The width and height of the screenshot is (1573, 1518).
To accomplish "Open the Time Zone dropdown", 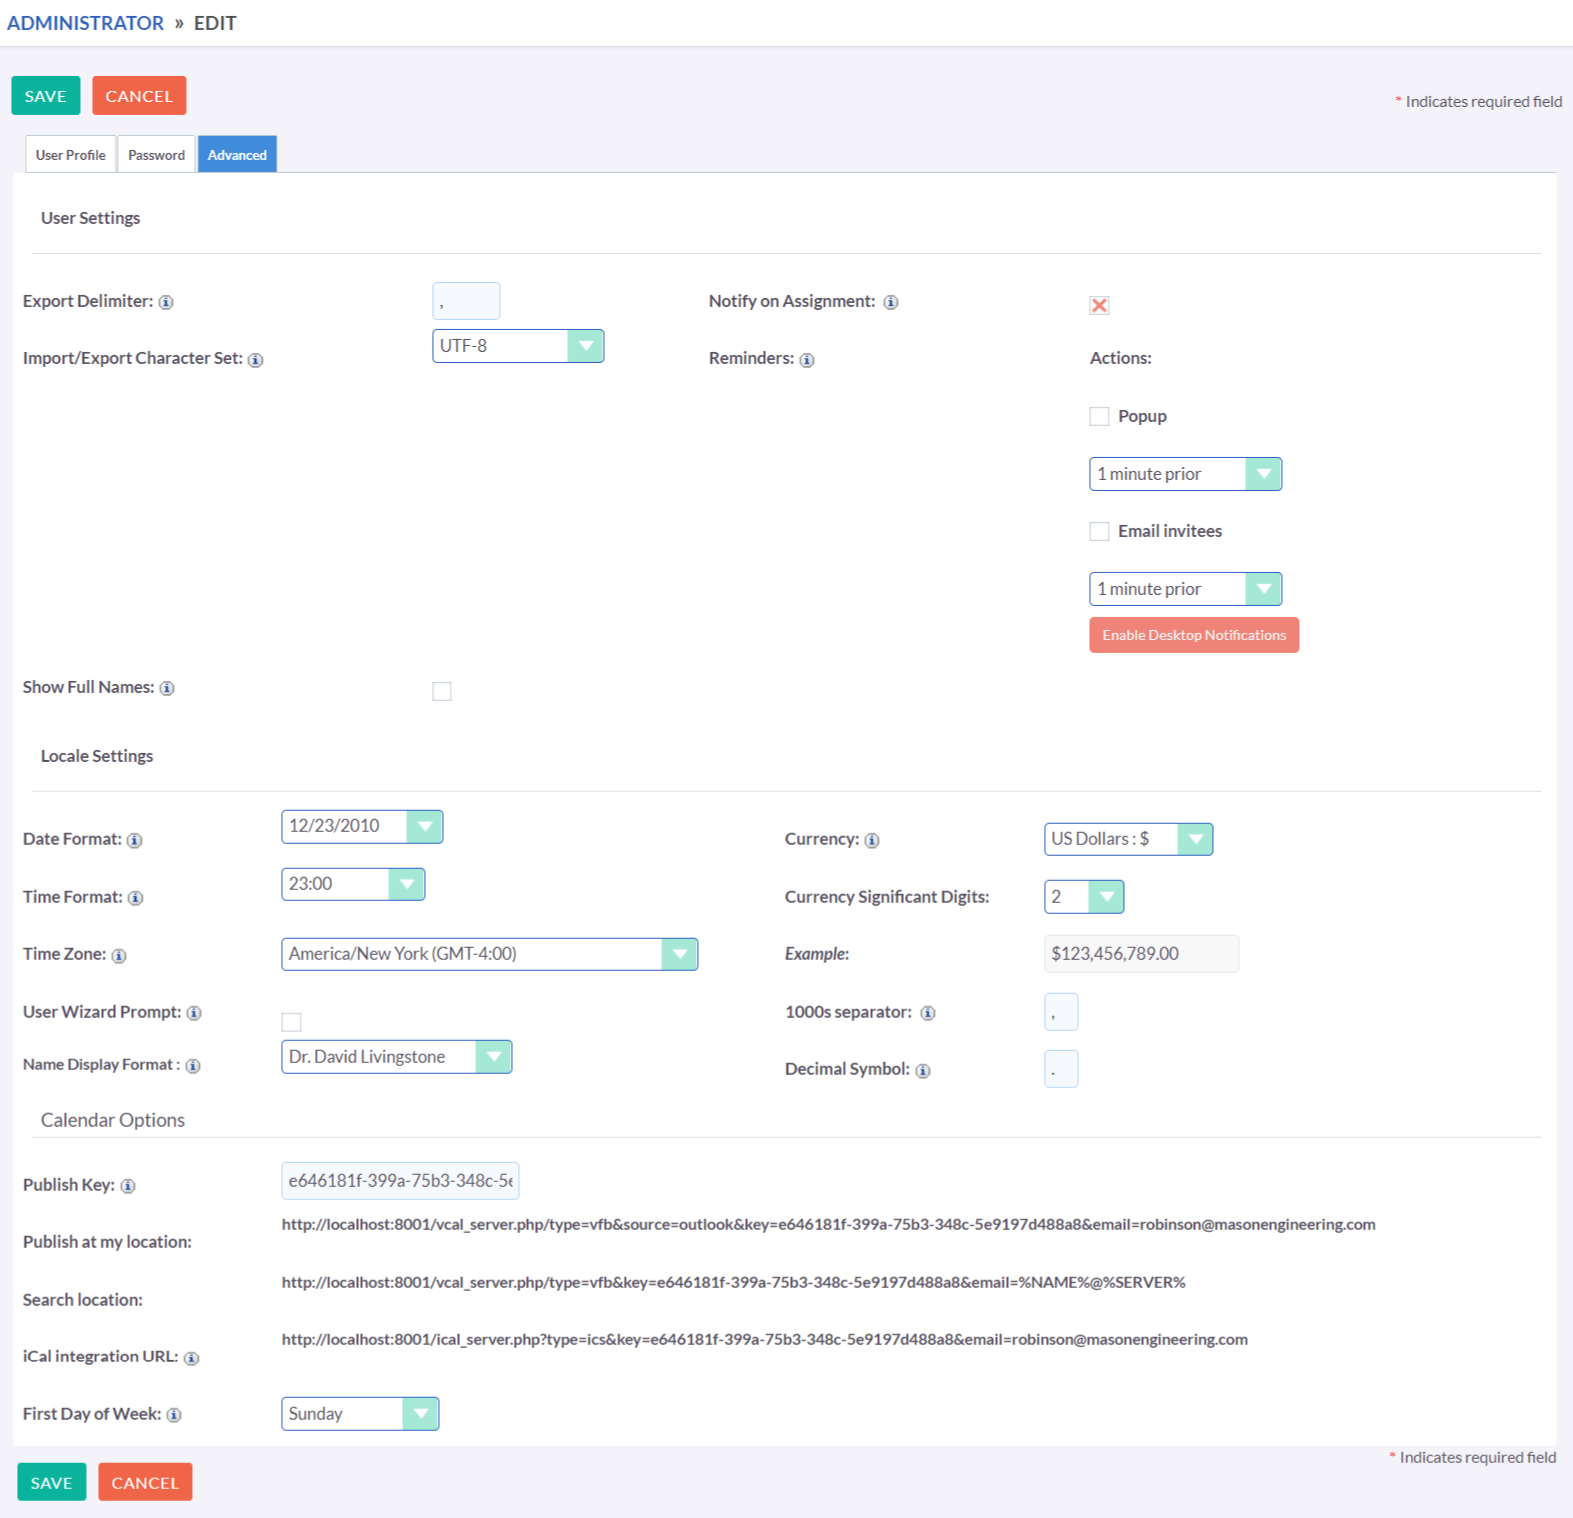I will pos(489,955).
